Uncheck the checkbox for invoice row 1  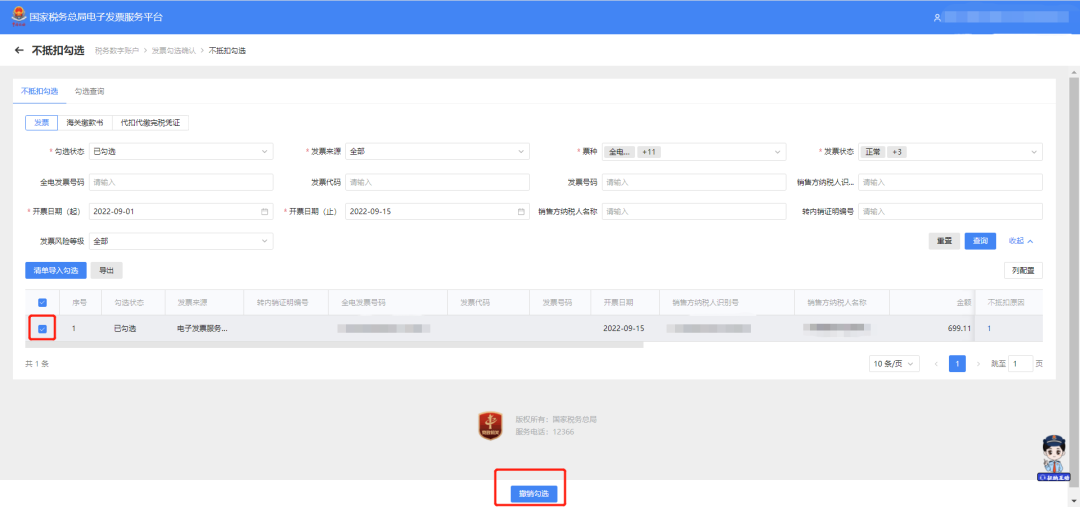(x=42, y=328)
